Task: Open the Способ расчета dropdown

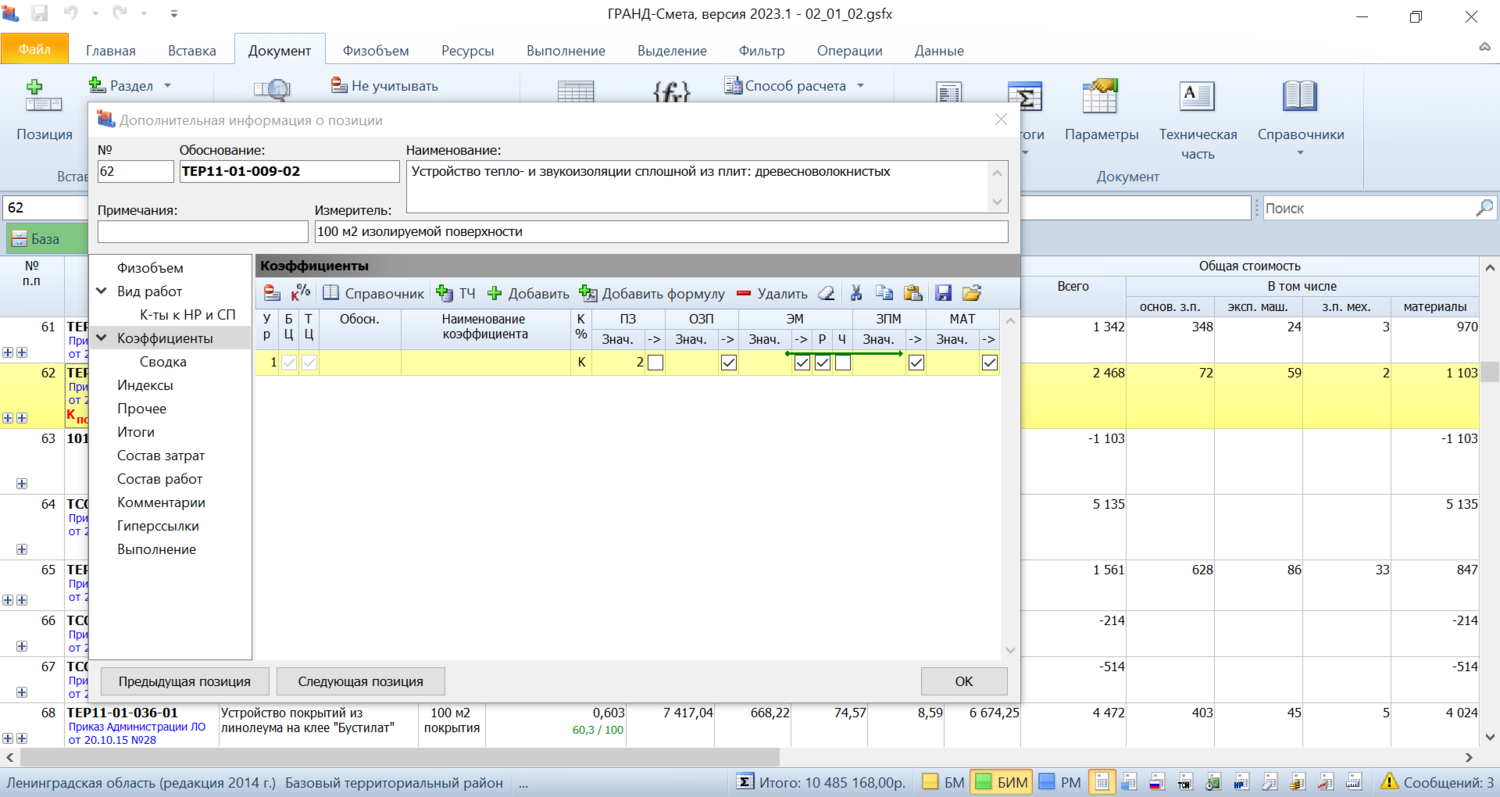Action: [x=795, y=86]
